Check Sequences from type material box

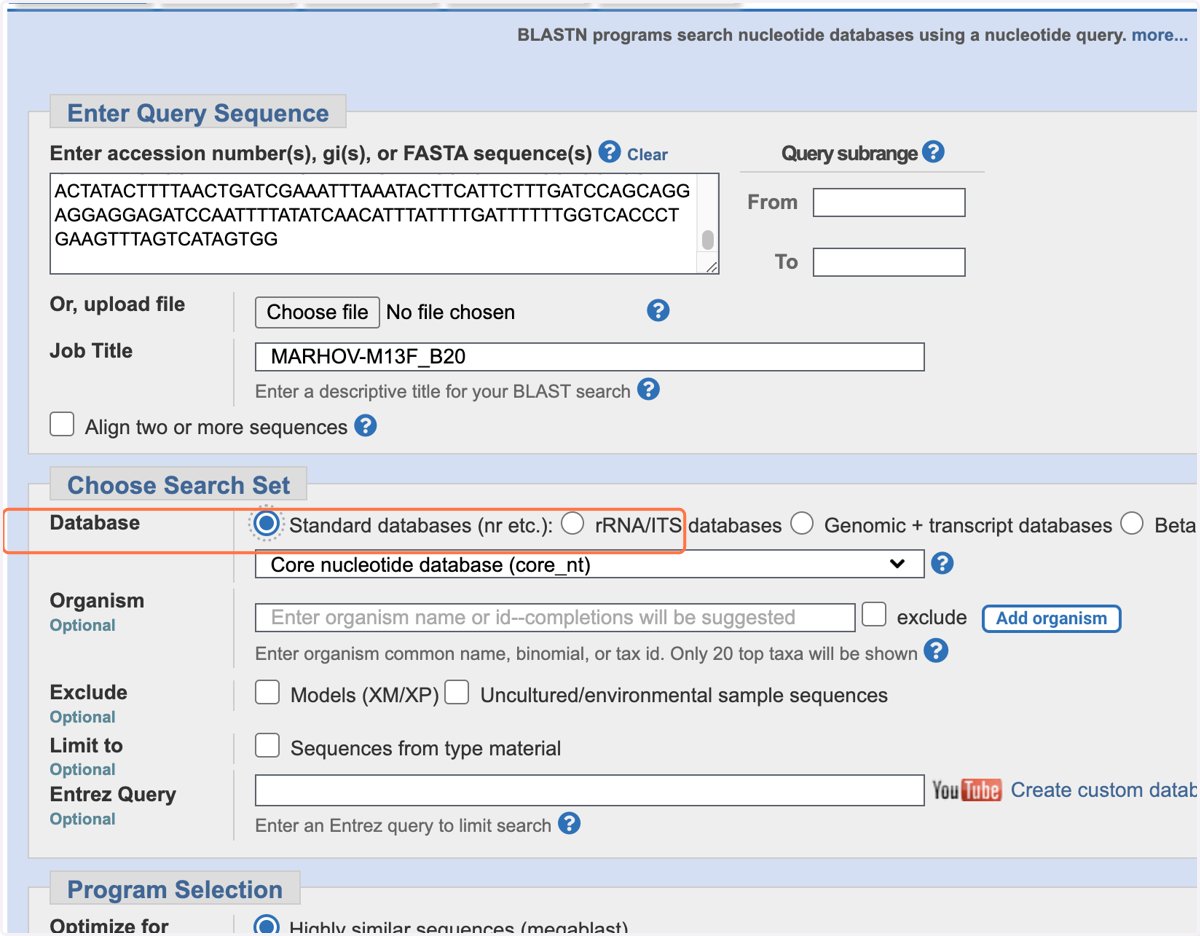[267, 745]
